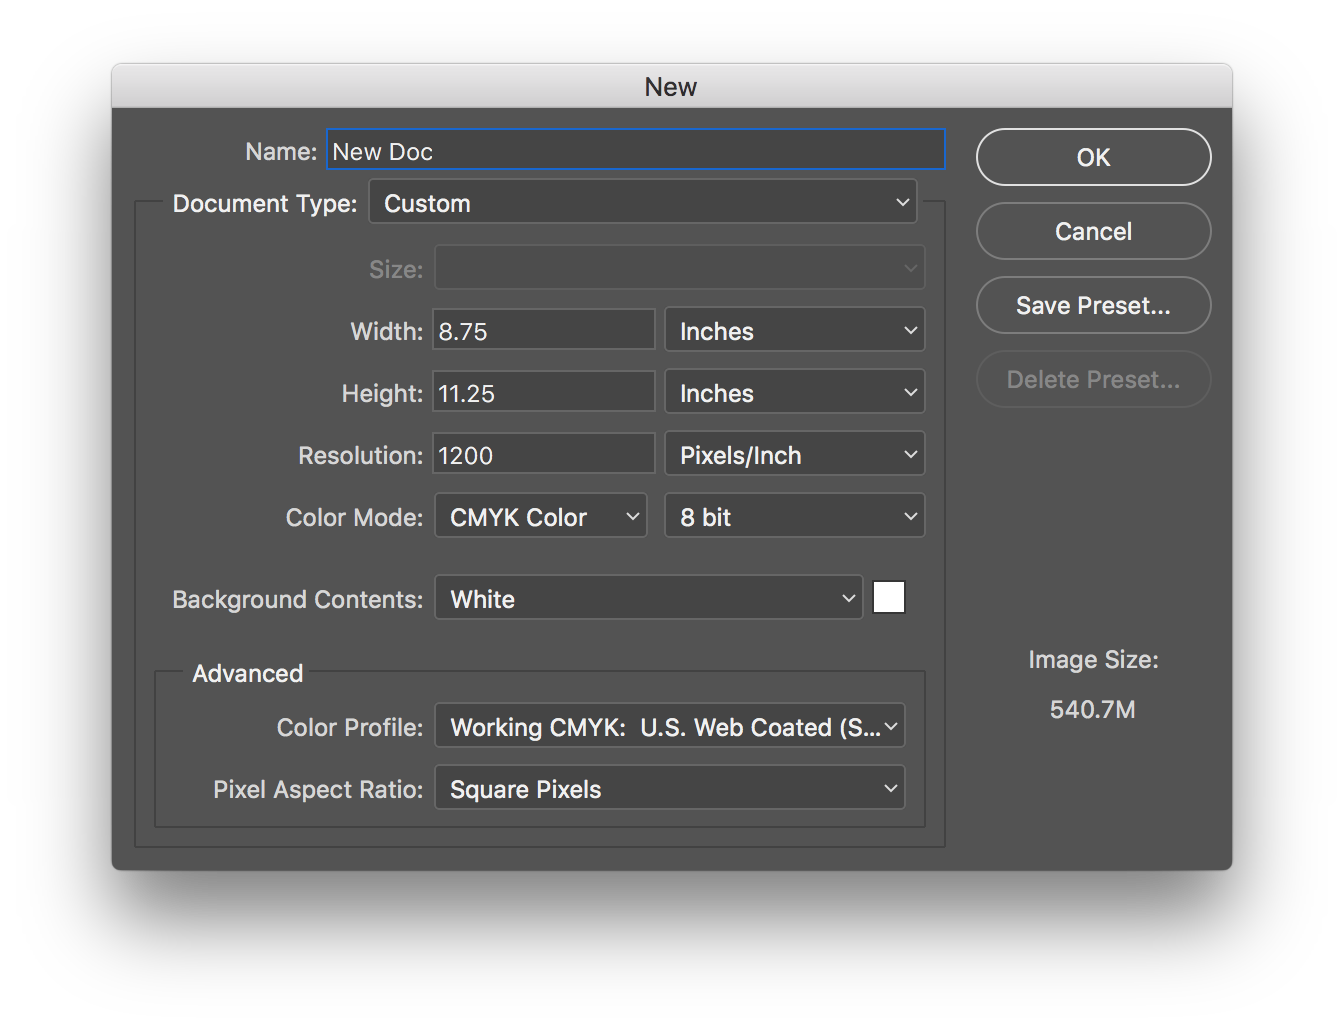Click the Resolution value field
The width and height of the screenshot is (1344, 1030).
[543, 455]
